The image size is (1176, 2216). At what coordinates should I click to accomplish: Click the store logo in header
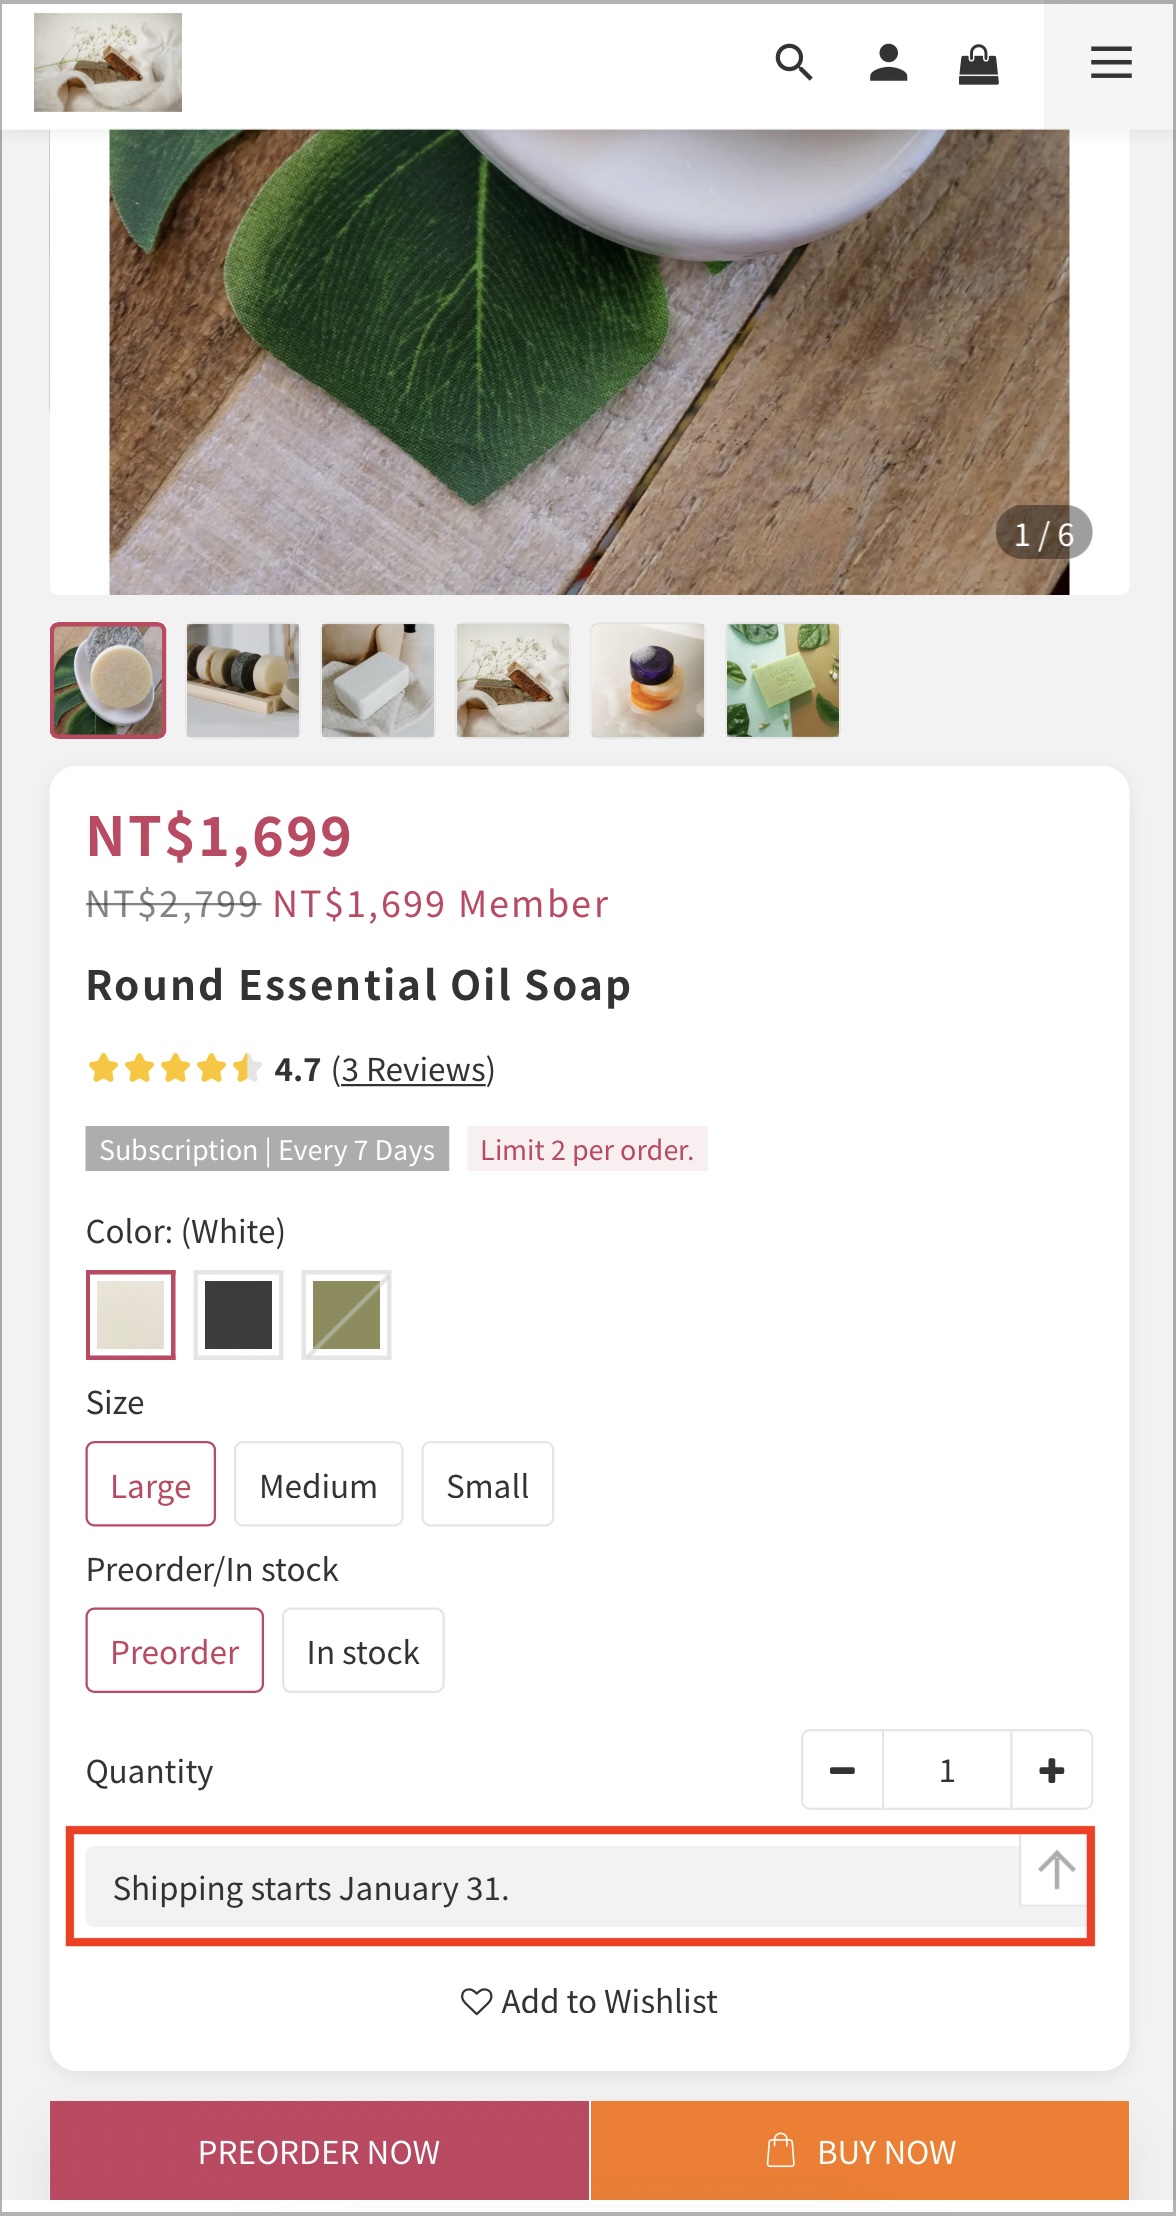[108, 62]
